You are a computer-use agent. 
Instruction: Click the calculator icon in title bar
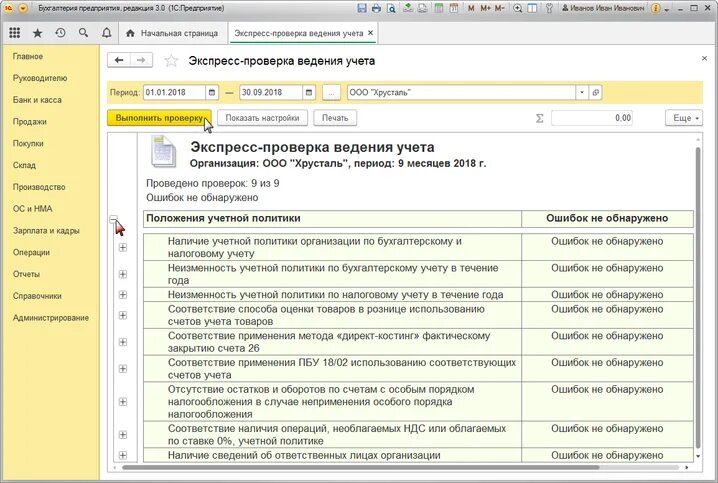pos(439,8)
